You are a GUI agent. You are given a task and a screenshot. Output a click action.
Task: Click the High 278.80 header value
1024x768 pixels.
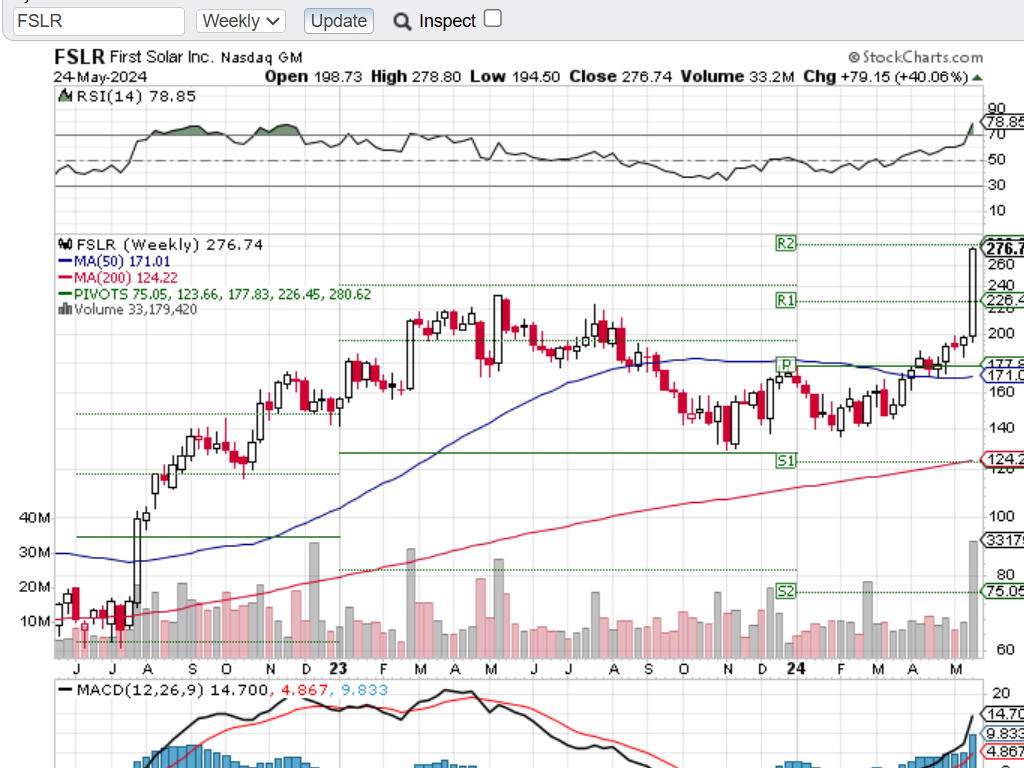pyautogui.click(x=416, y=76)
